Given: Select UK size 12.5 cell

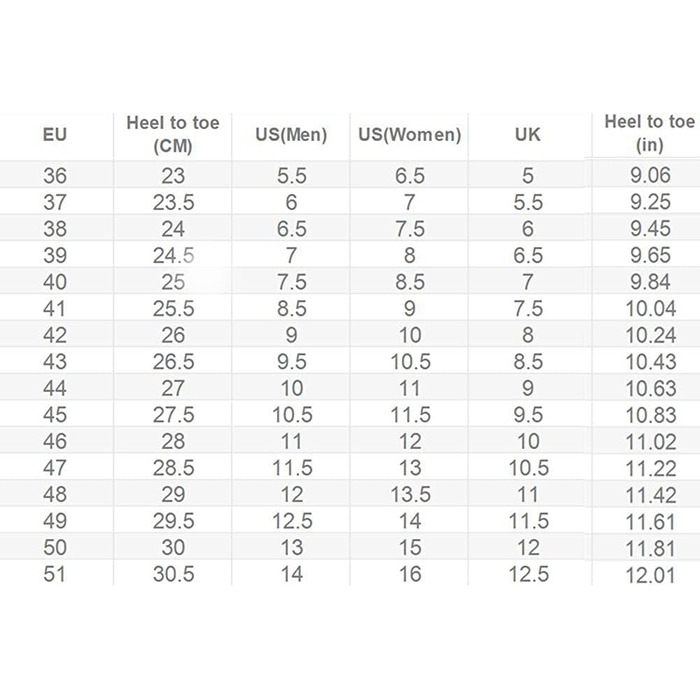Looking at the screenshot, I should pyautogui.click(x=528, y=574).
